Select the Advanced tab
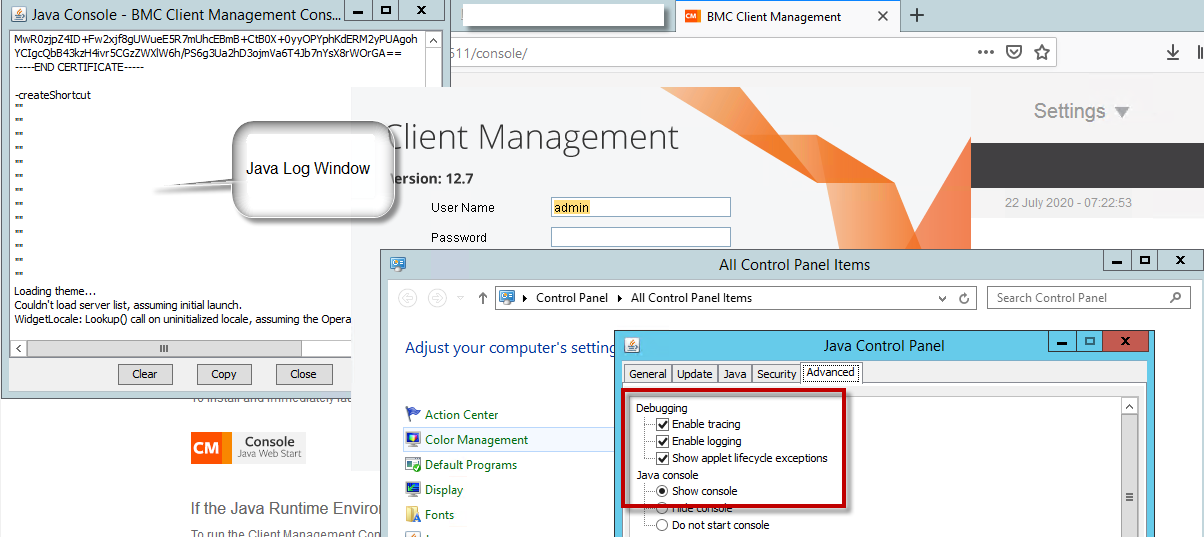The height and width of the screenshot is (537, 1204). click(x=831, y=372)
